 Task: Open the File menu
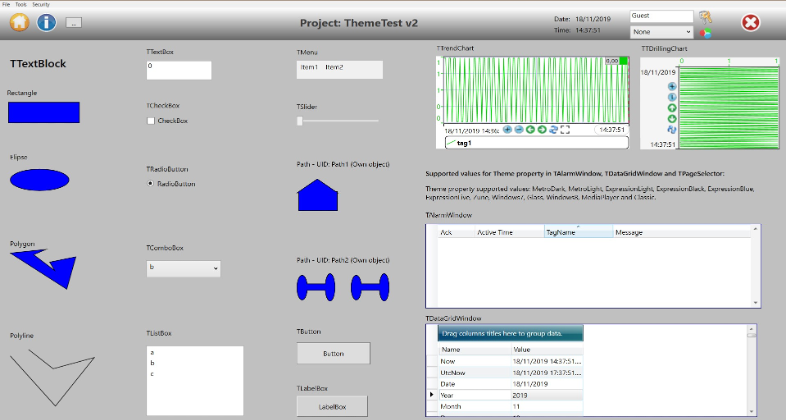pos(6,4)
